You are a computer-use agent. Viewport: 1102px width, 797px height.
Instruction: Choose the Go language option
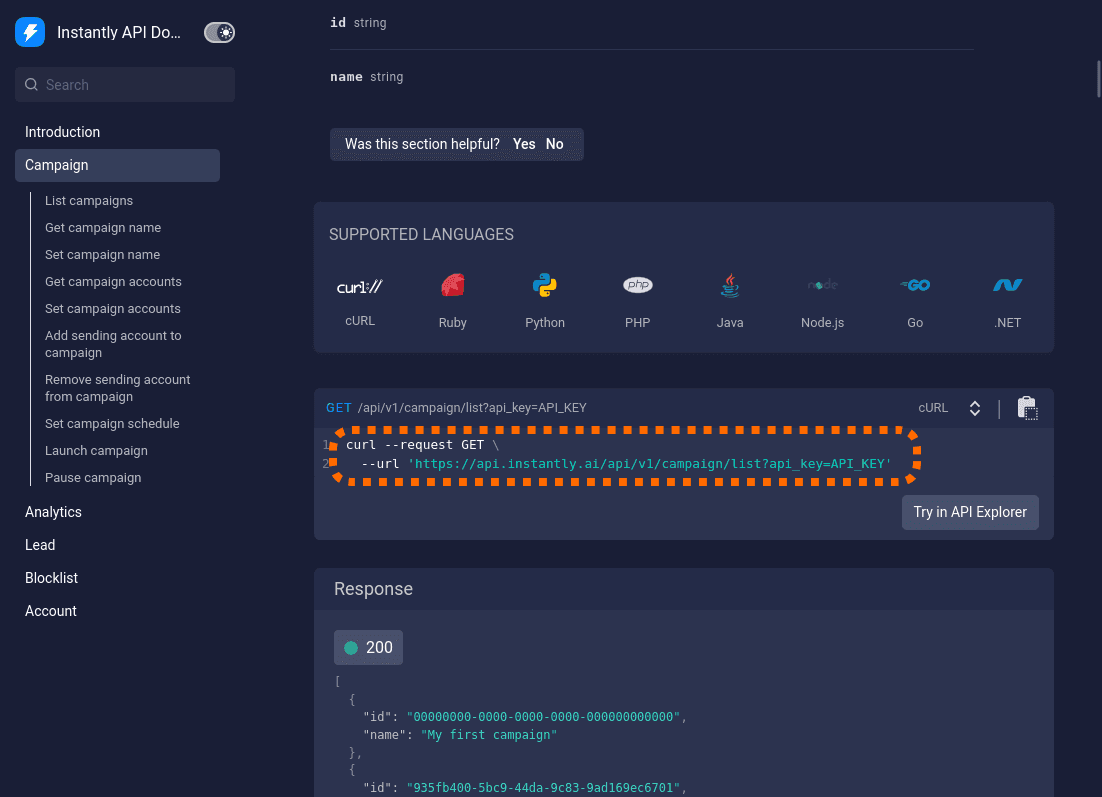coord(915,297)
